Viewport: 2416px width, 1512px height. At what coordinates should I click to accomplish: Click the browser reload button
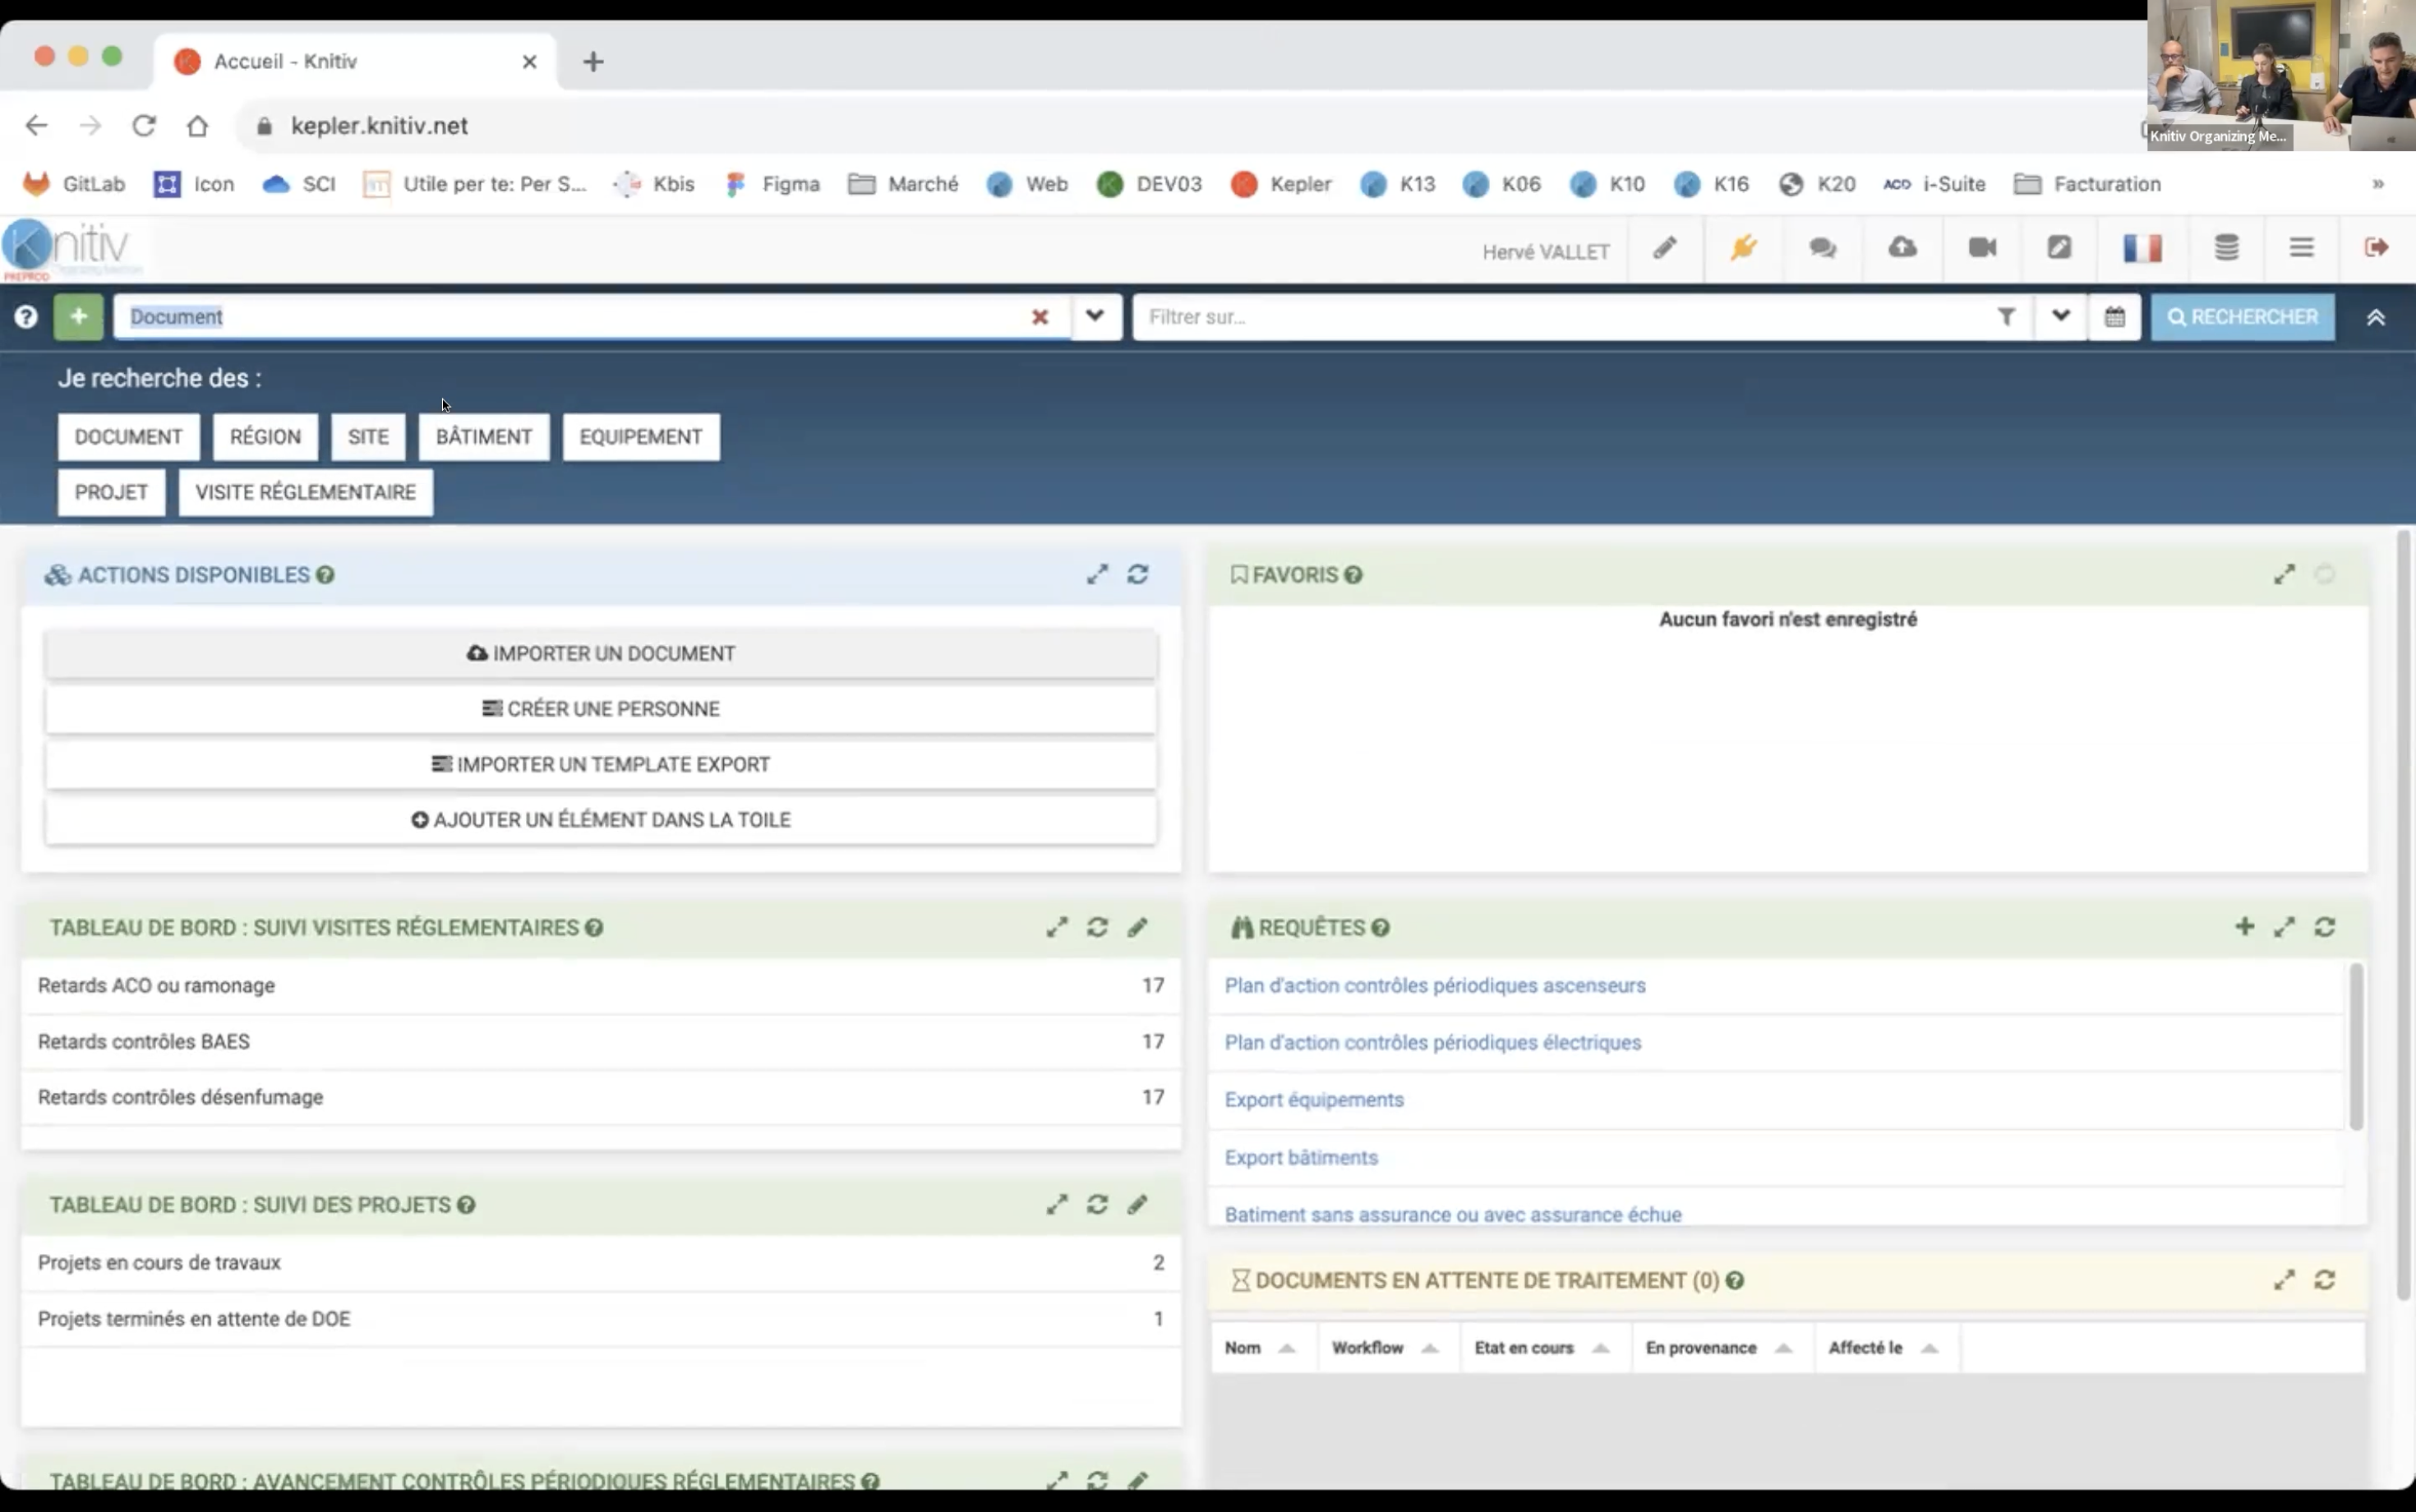[144, 125]
